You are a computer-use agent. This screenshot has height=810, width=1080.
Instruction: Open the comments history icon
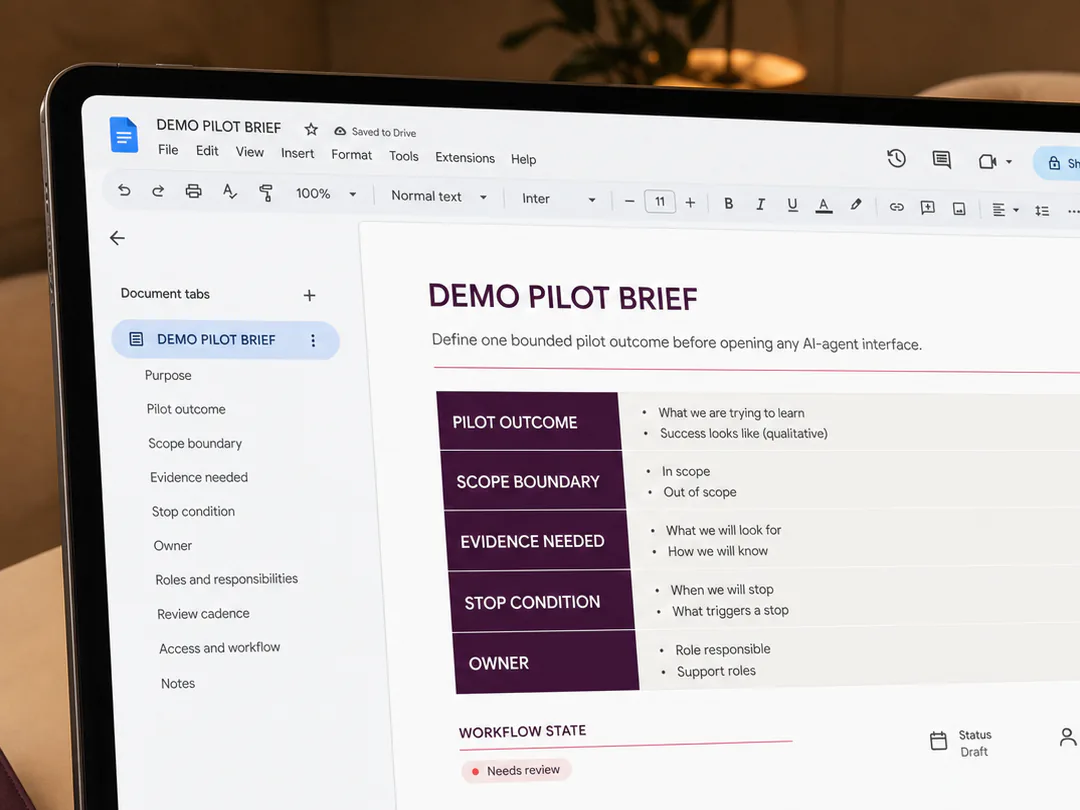click(942, 160)
